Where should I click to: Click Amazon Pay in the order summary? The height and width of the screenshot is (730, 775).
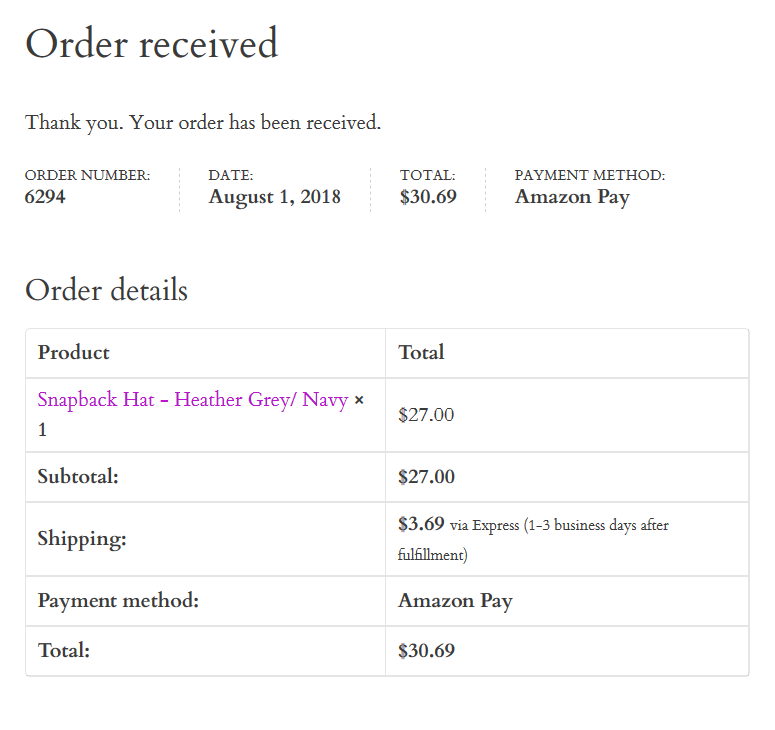572,197
